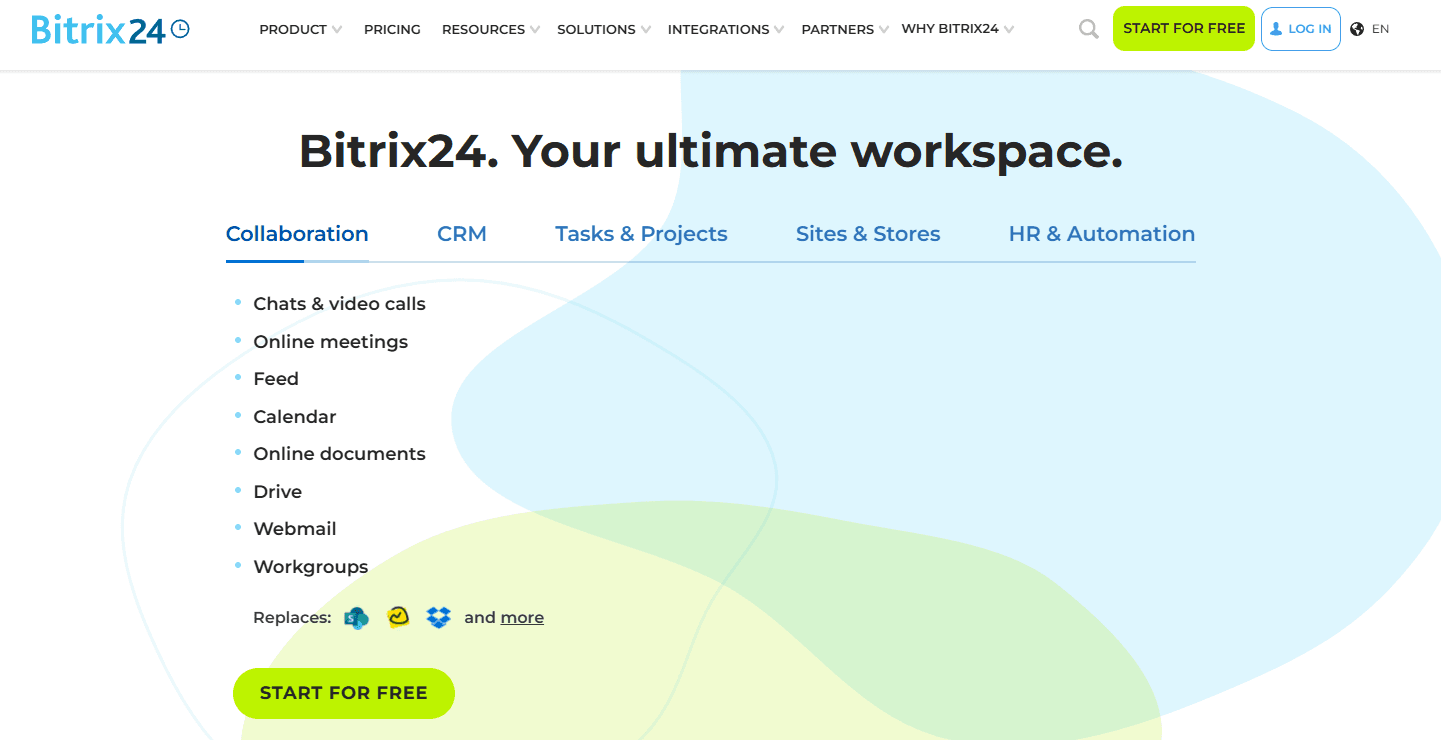Follow the underlined "more" link
1441x740 pixels.
pos(522,618)
